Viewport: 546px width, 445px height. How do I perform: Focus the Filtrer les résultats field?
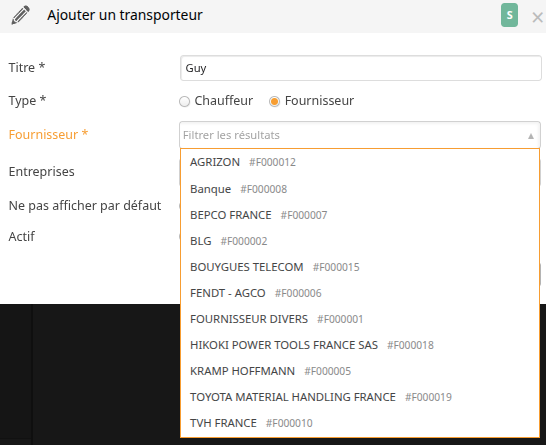click(x=352, y=135)
